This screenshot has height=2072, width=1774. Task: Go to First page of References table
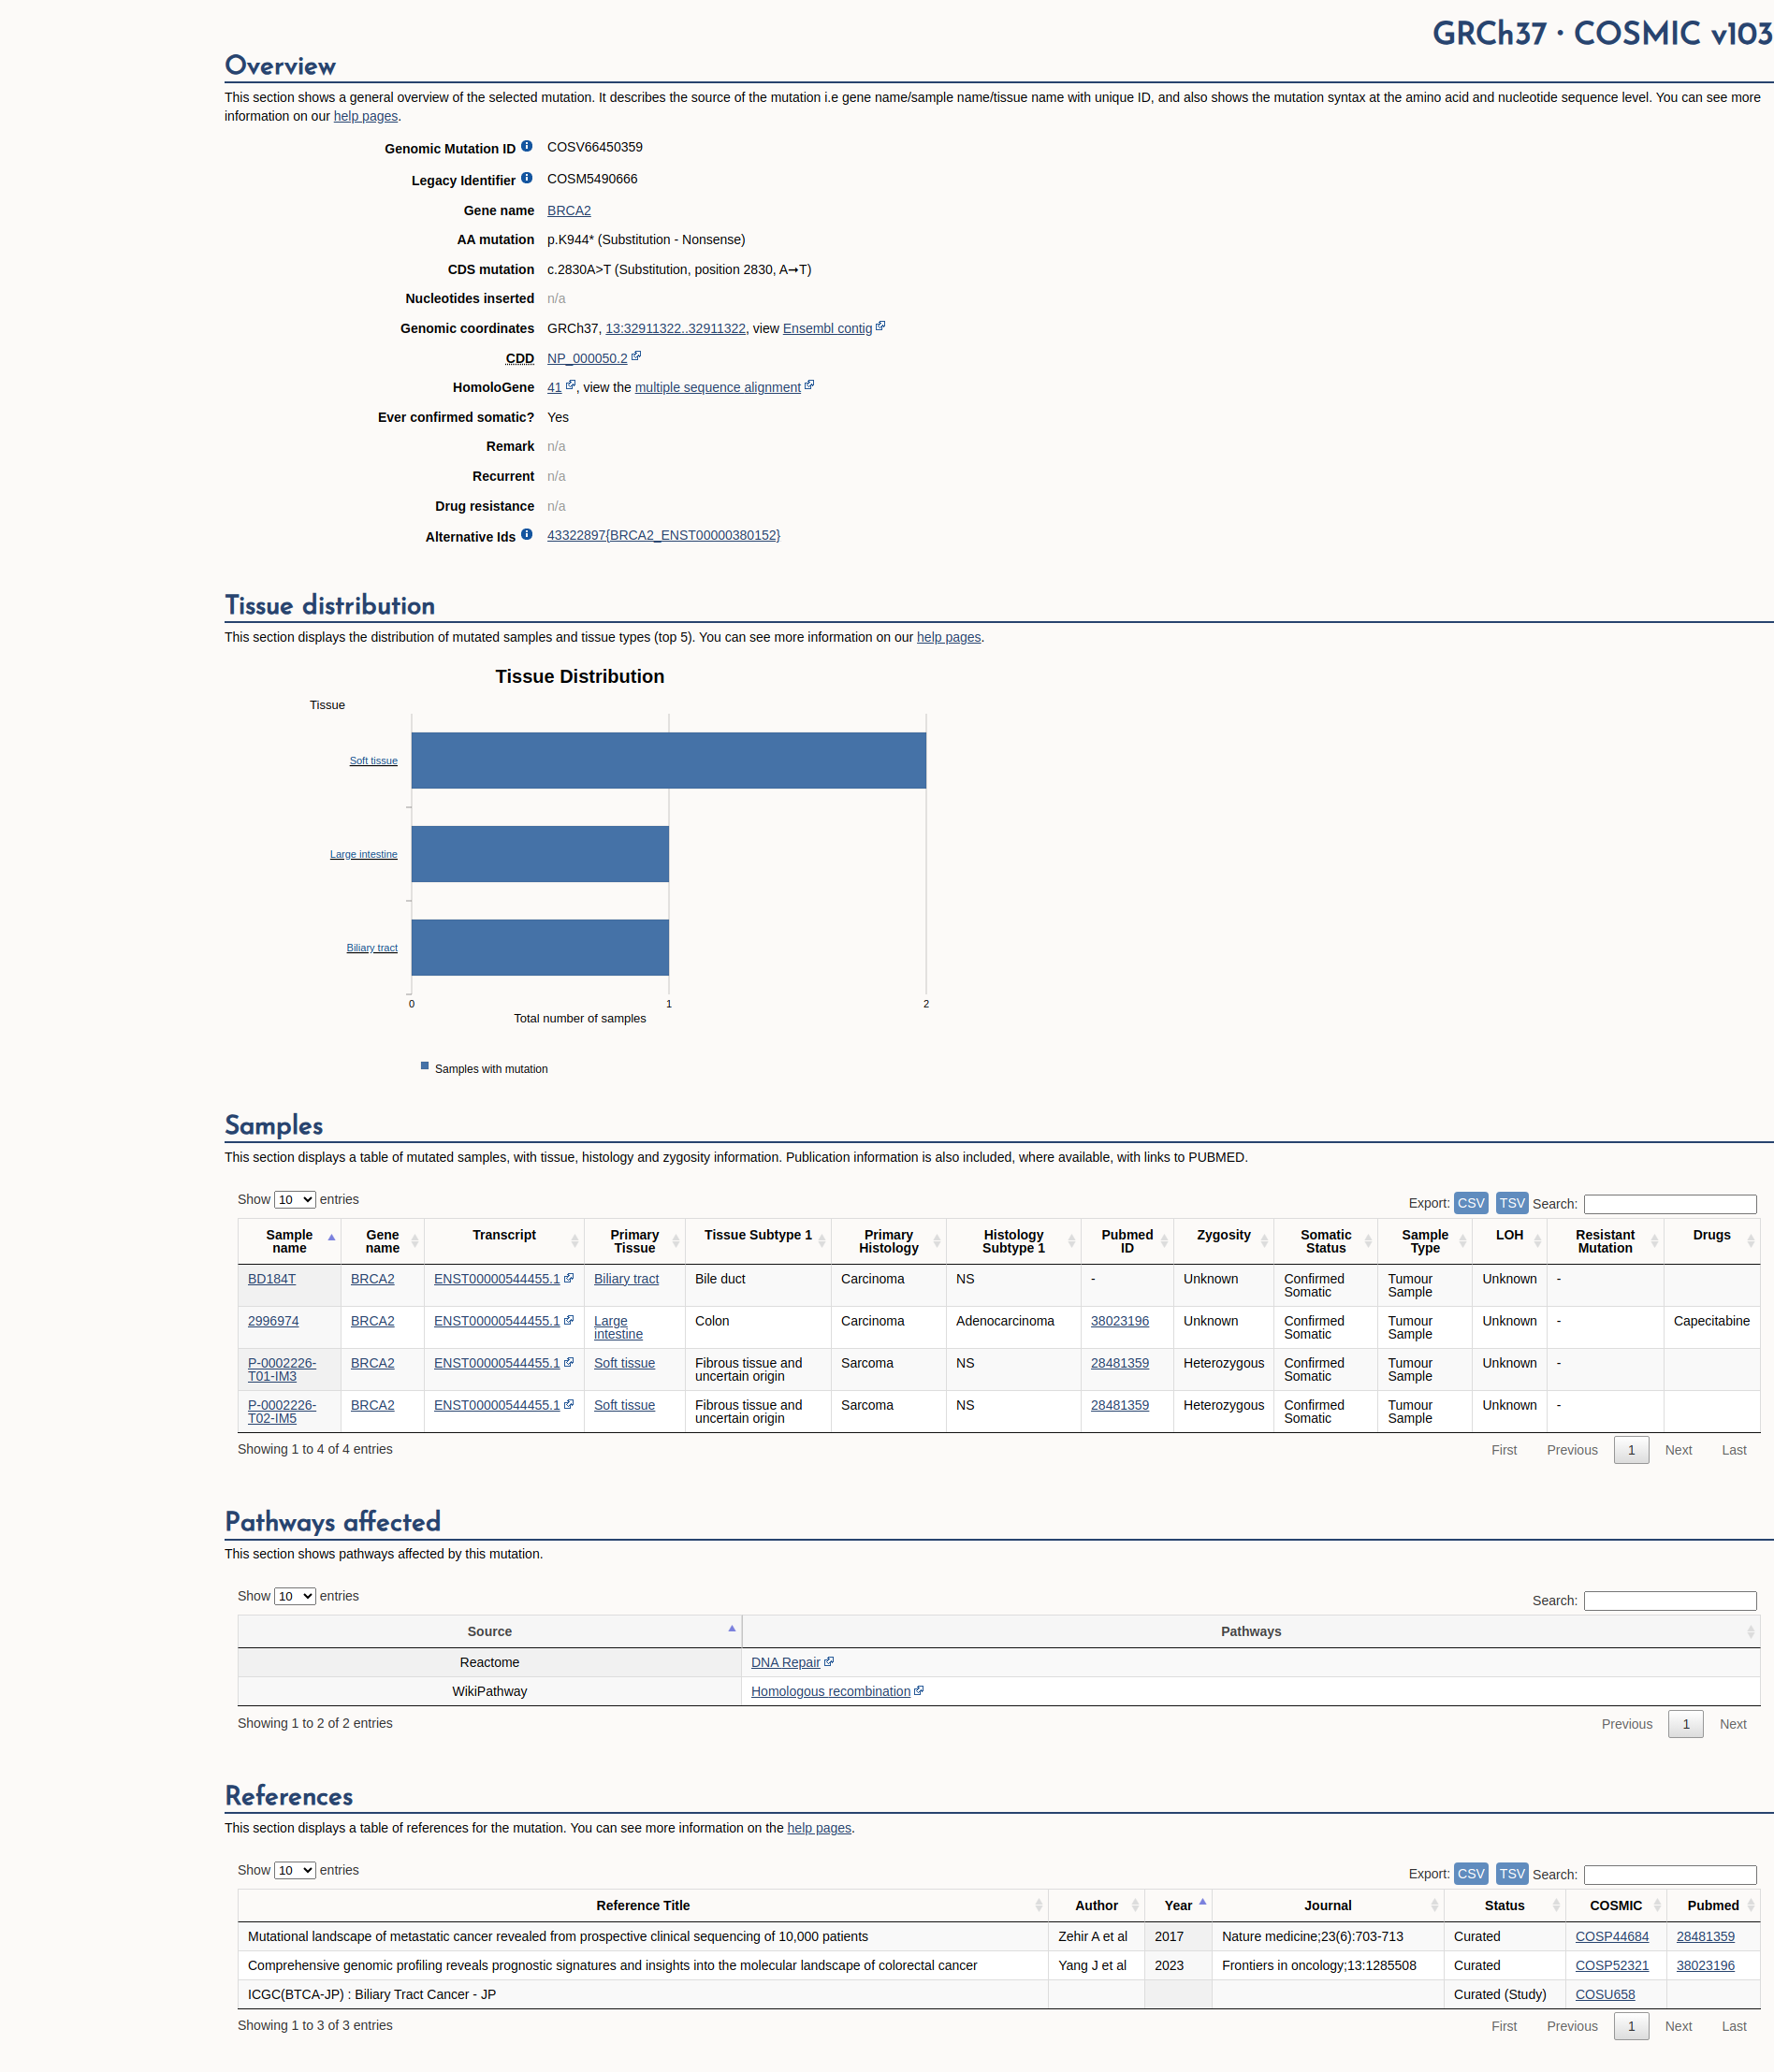(1503, 2026)
